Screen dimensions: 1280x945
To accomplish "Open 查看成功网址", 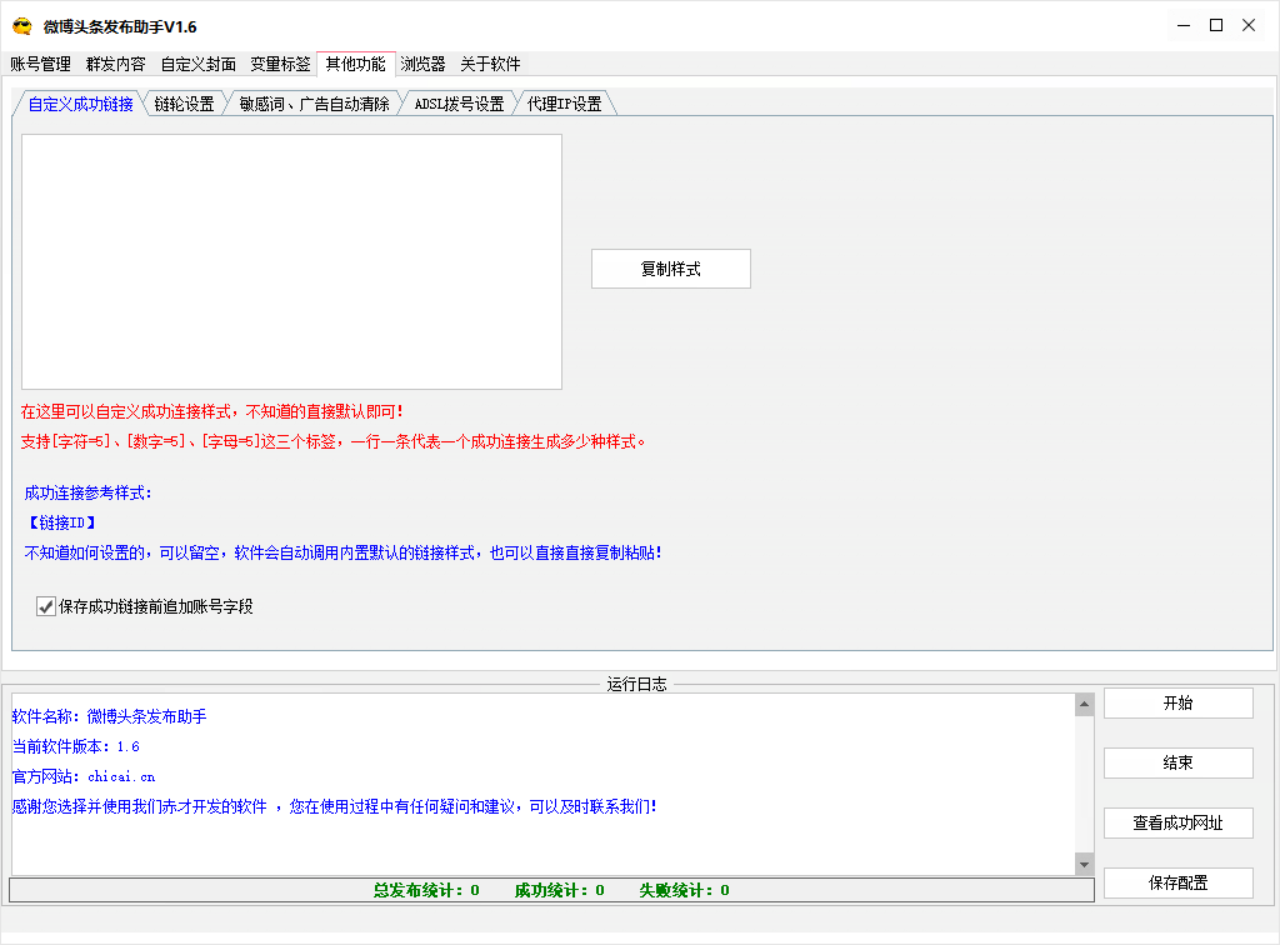I will [x=1178, y=823].
